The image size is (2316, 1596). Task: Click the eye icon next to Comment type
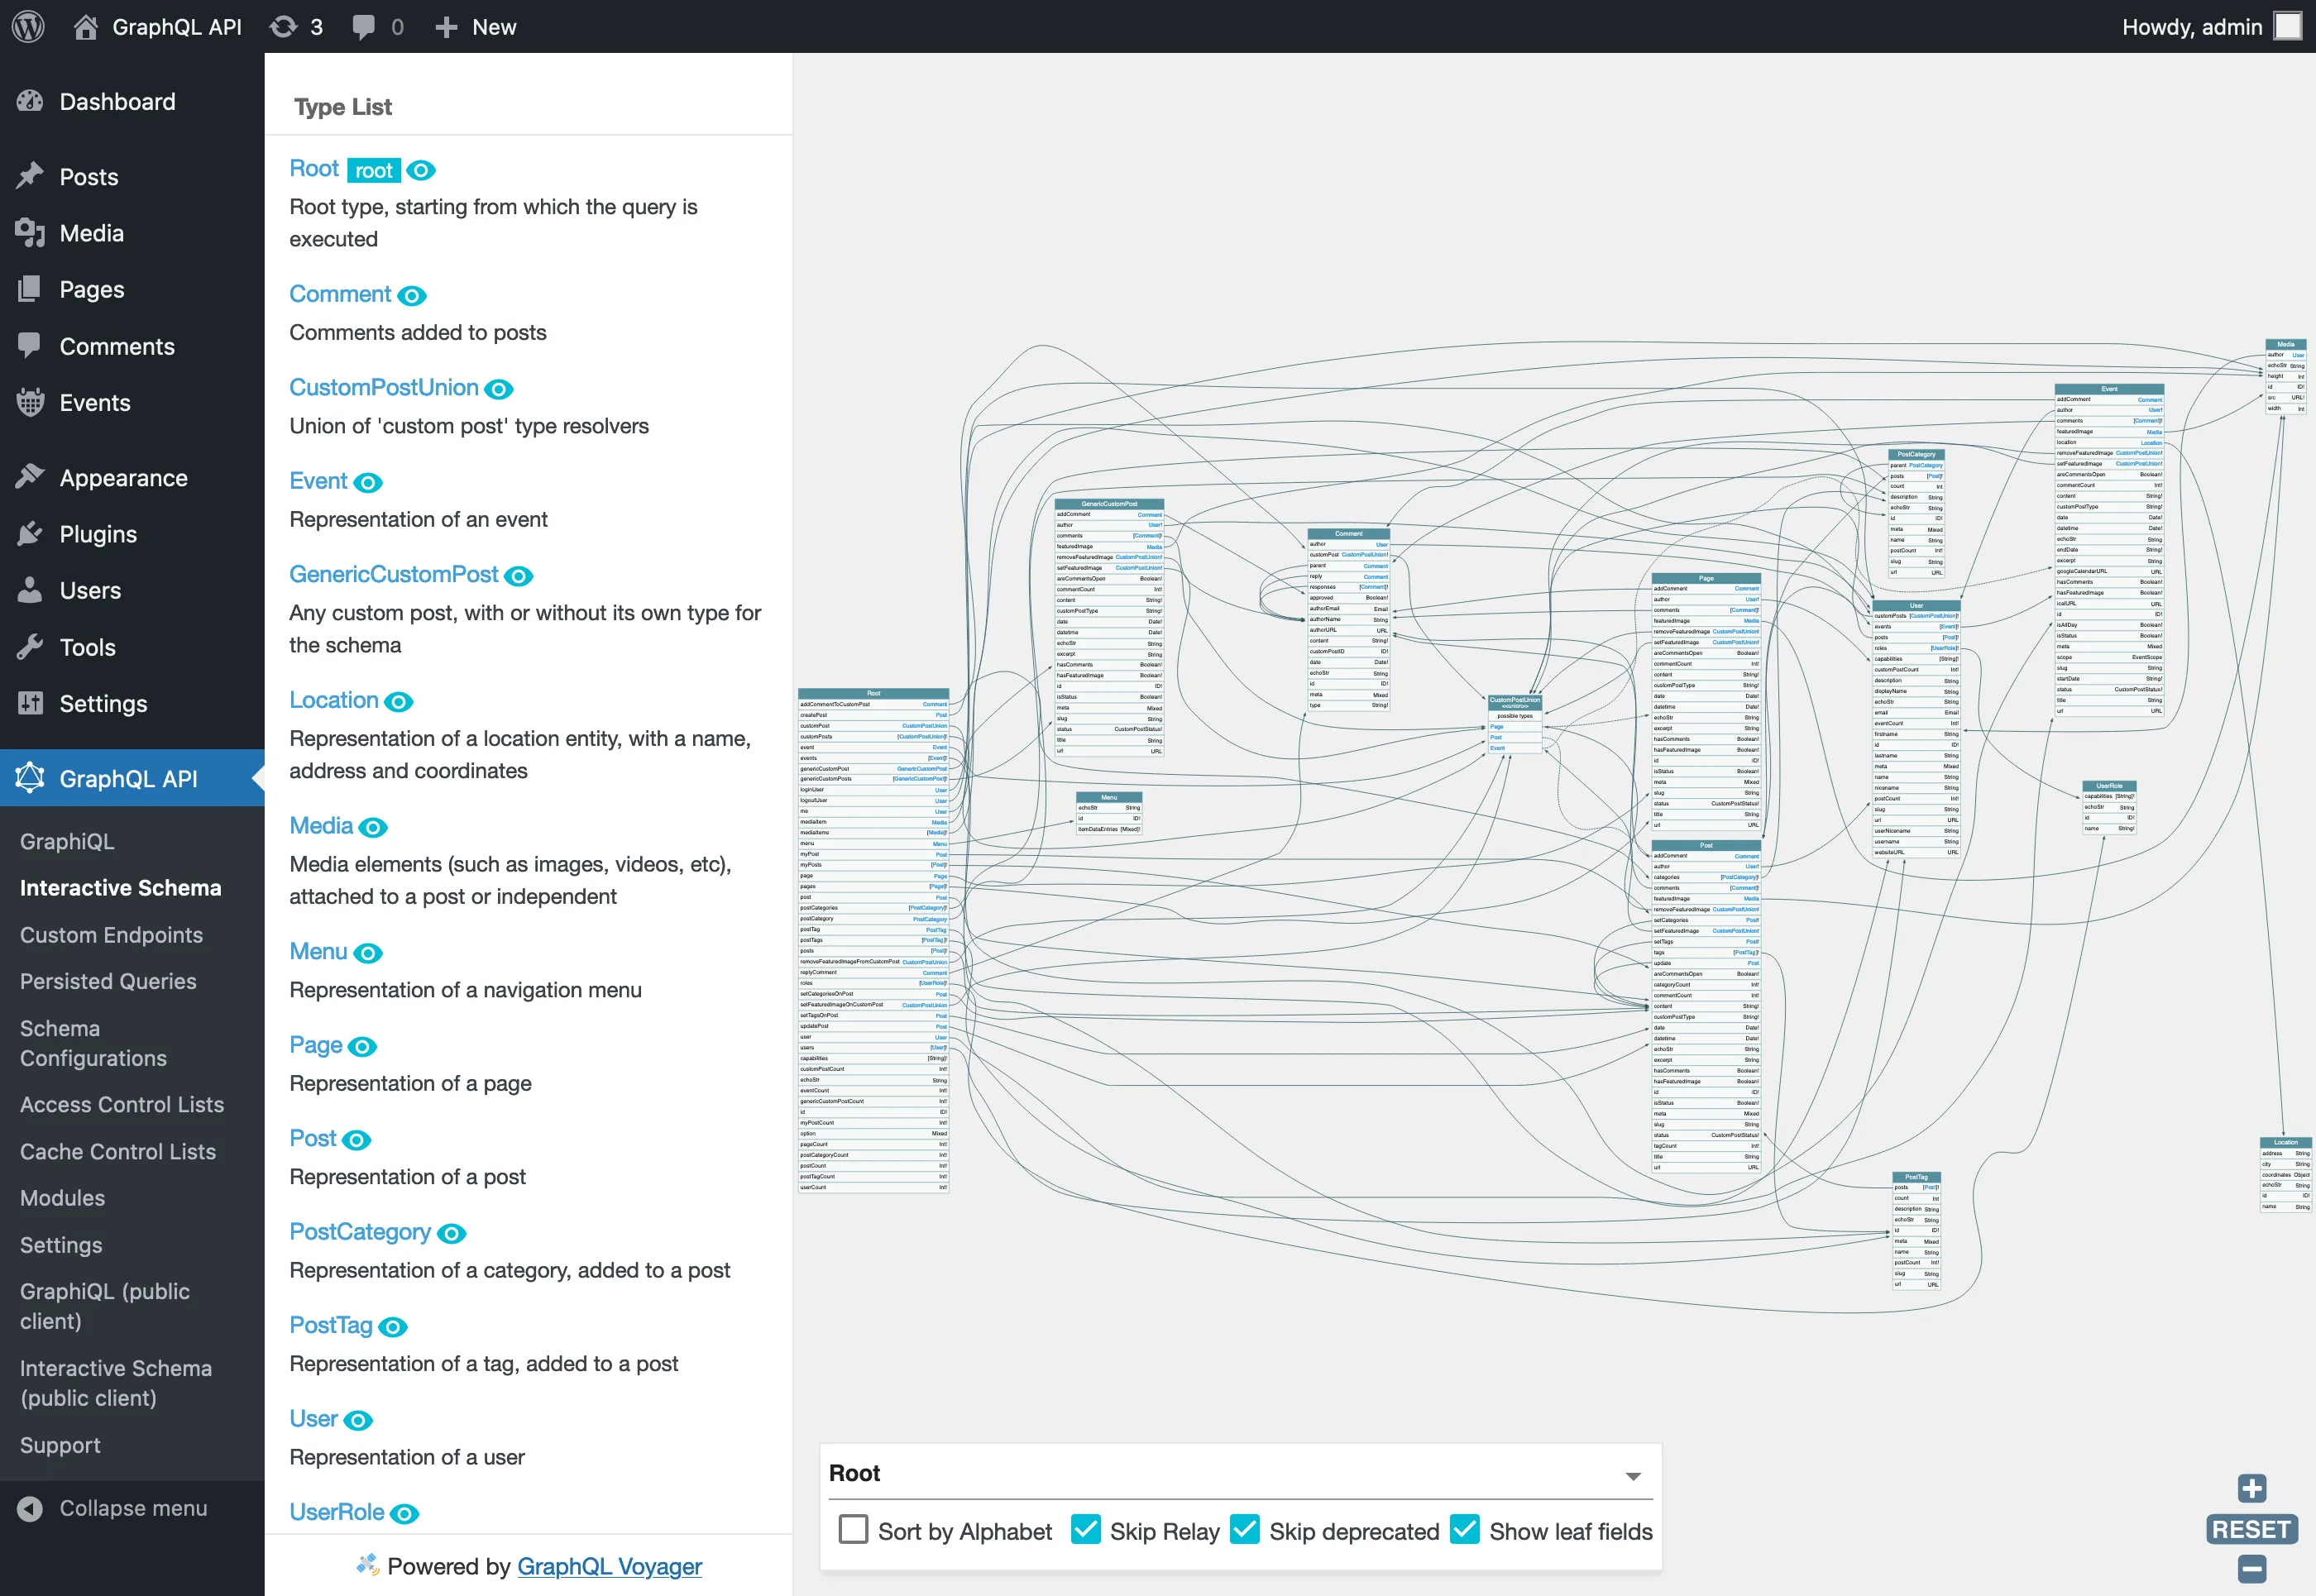(412, 296)
